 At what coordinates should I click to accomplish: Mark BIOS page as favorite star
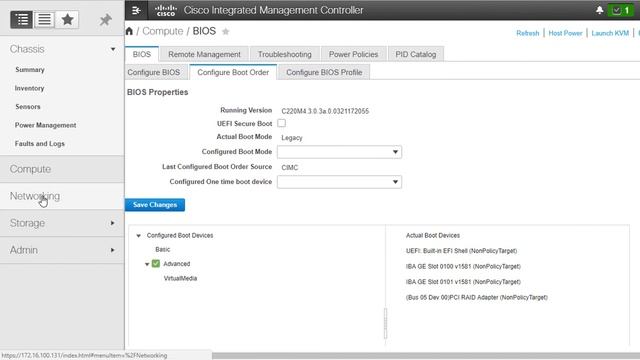coord(225,31)
